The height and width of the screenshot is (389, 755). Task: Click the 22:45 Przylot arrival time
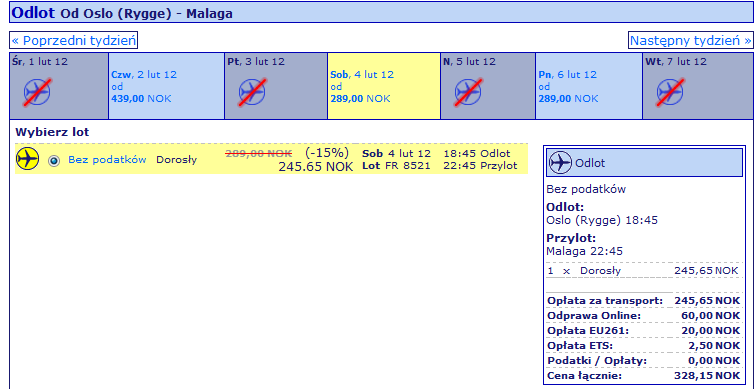click(481, 166)
